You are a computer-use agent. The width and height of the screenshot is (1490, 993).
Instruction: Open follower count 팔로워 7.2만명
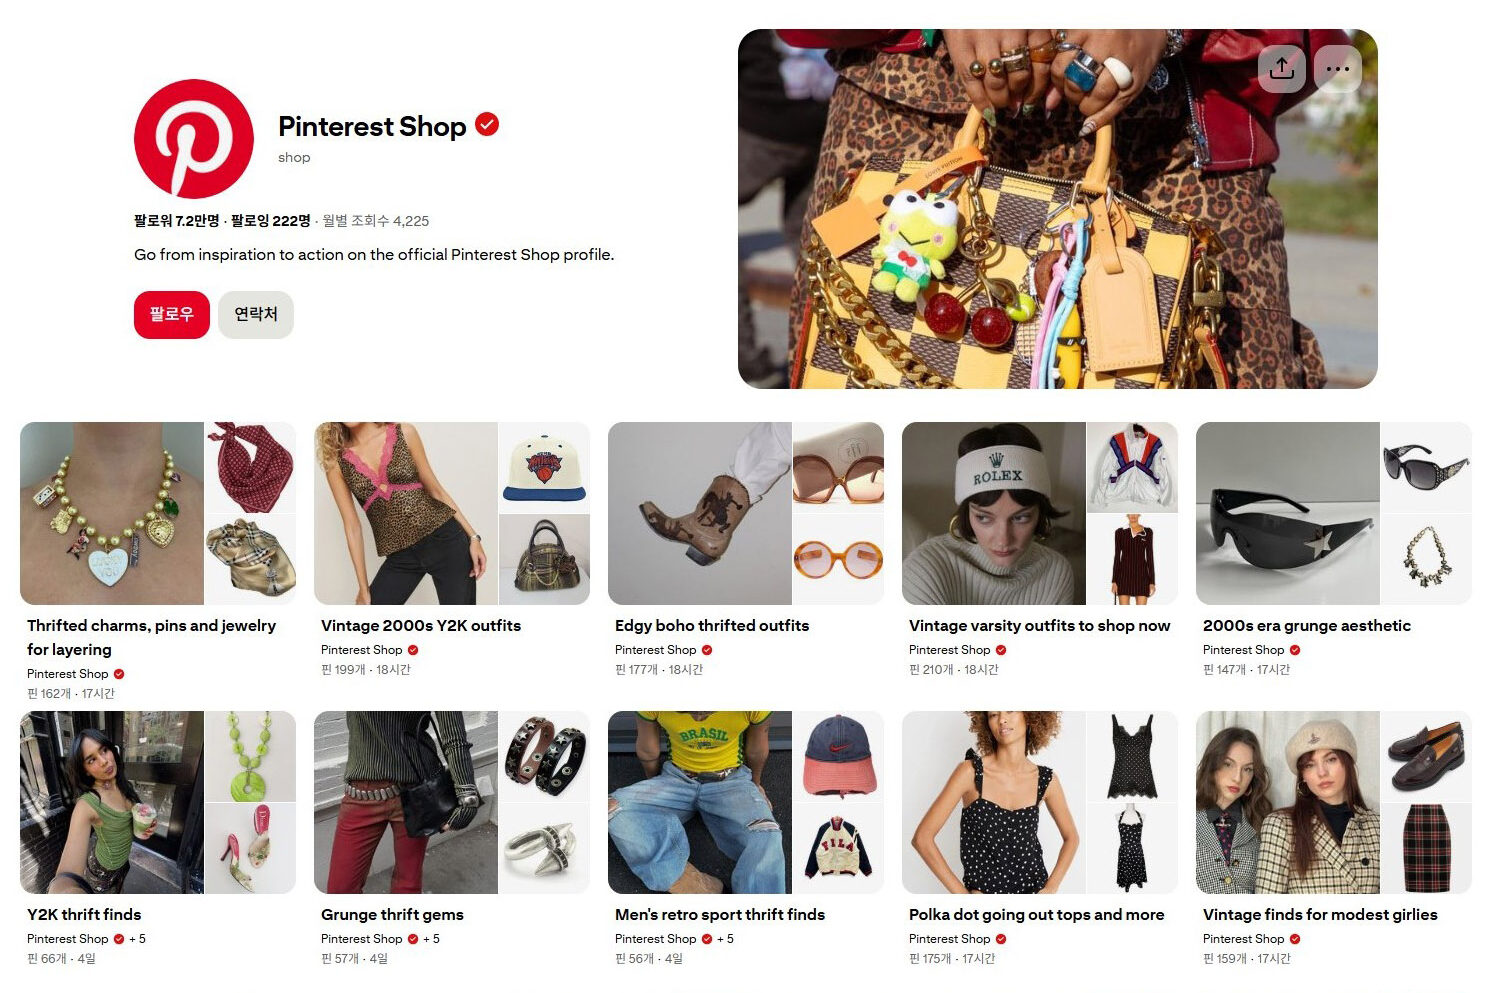coord(177,221)
